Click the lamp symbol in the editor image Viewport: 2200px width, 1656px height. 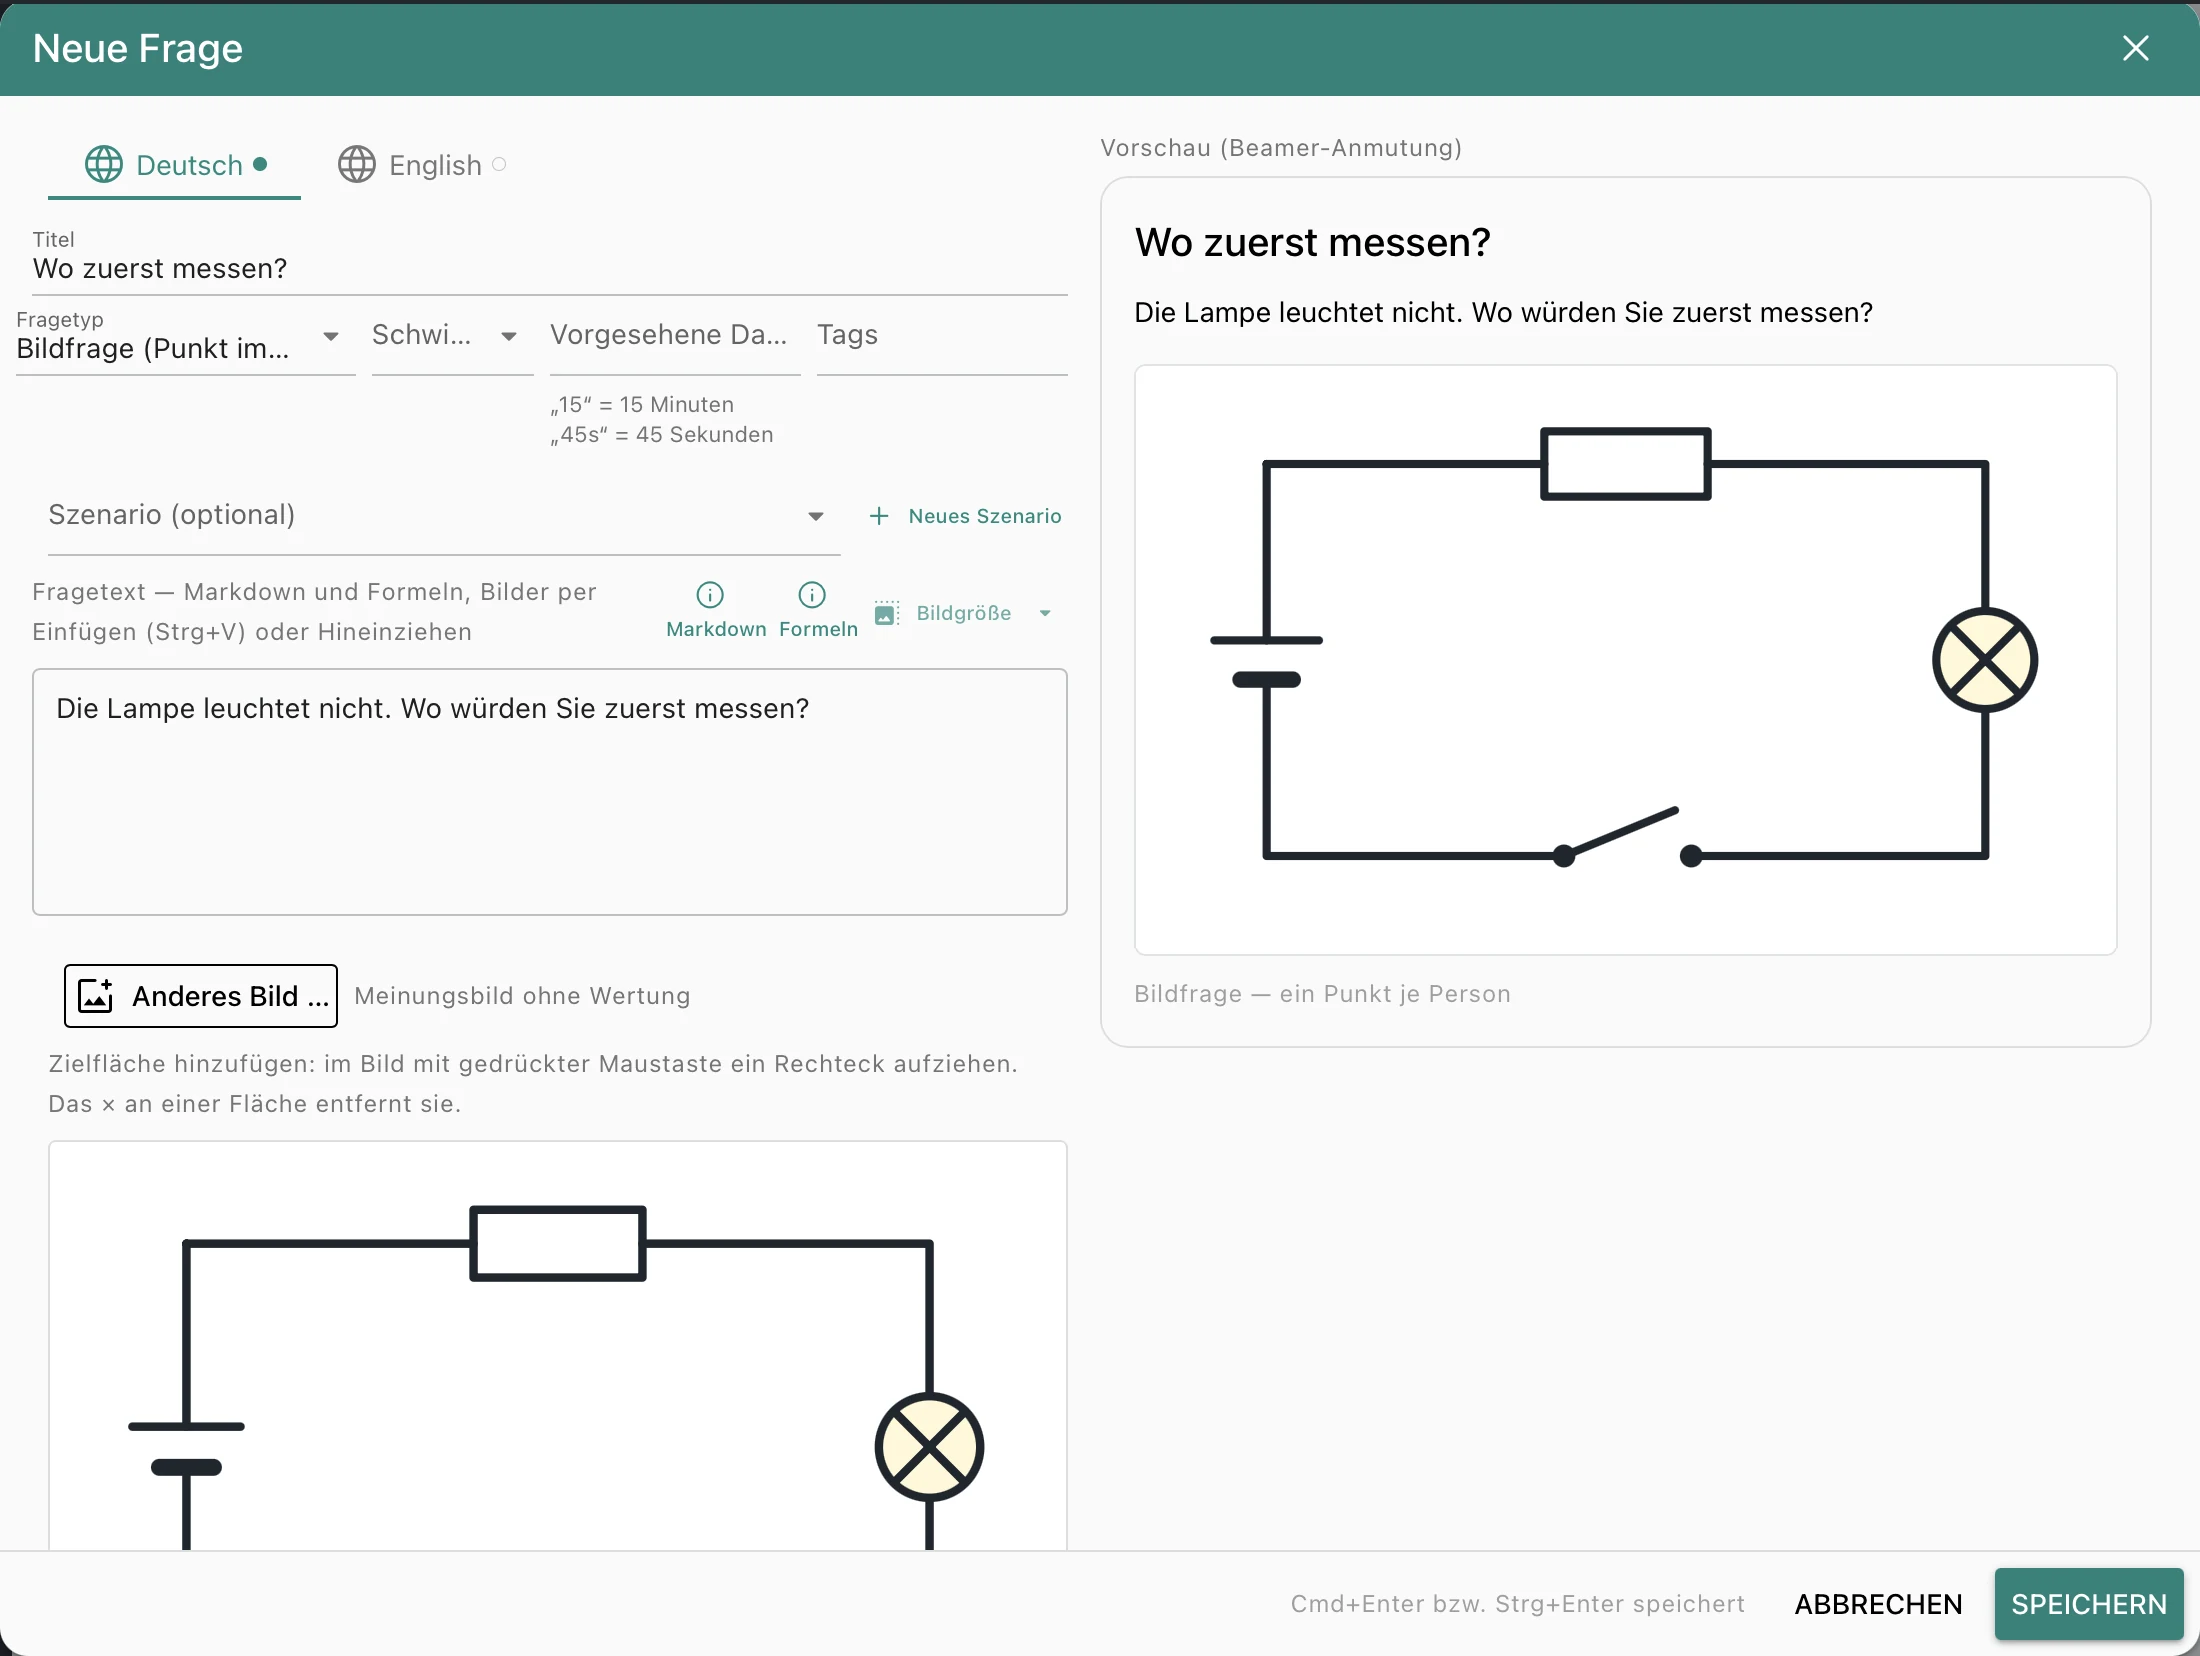(x=929, y=1447)
